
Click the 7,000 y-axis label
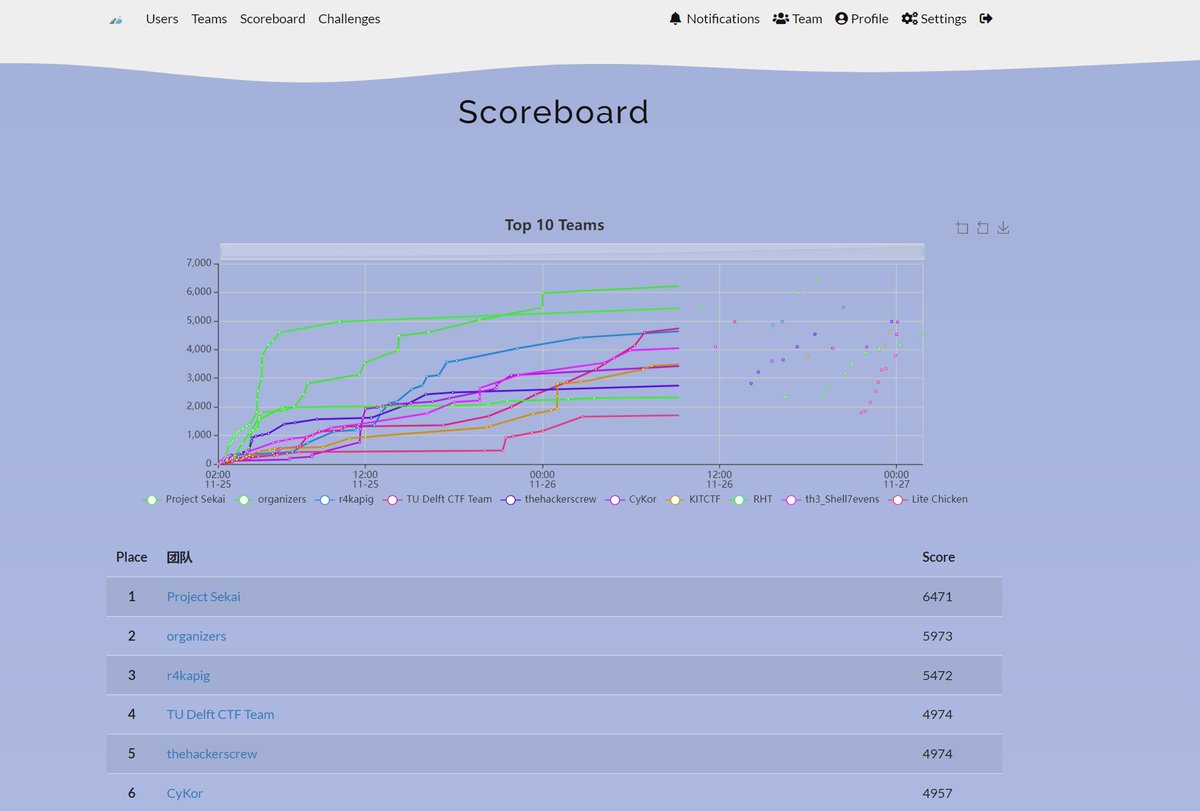tap(199, 263)
